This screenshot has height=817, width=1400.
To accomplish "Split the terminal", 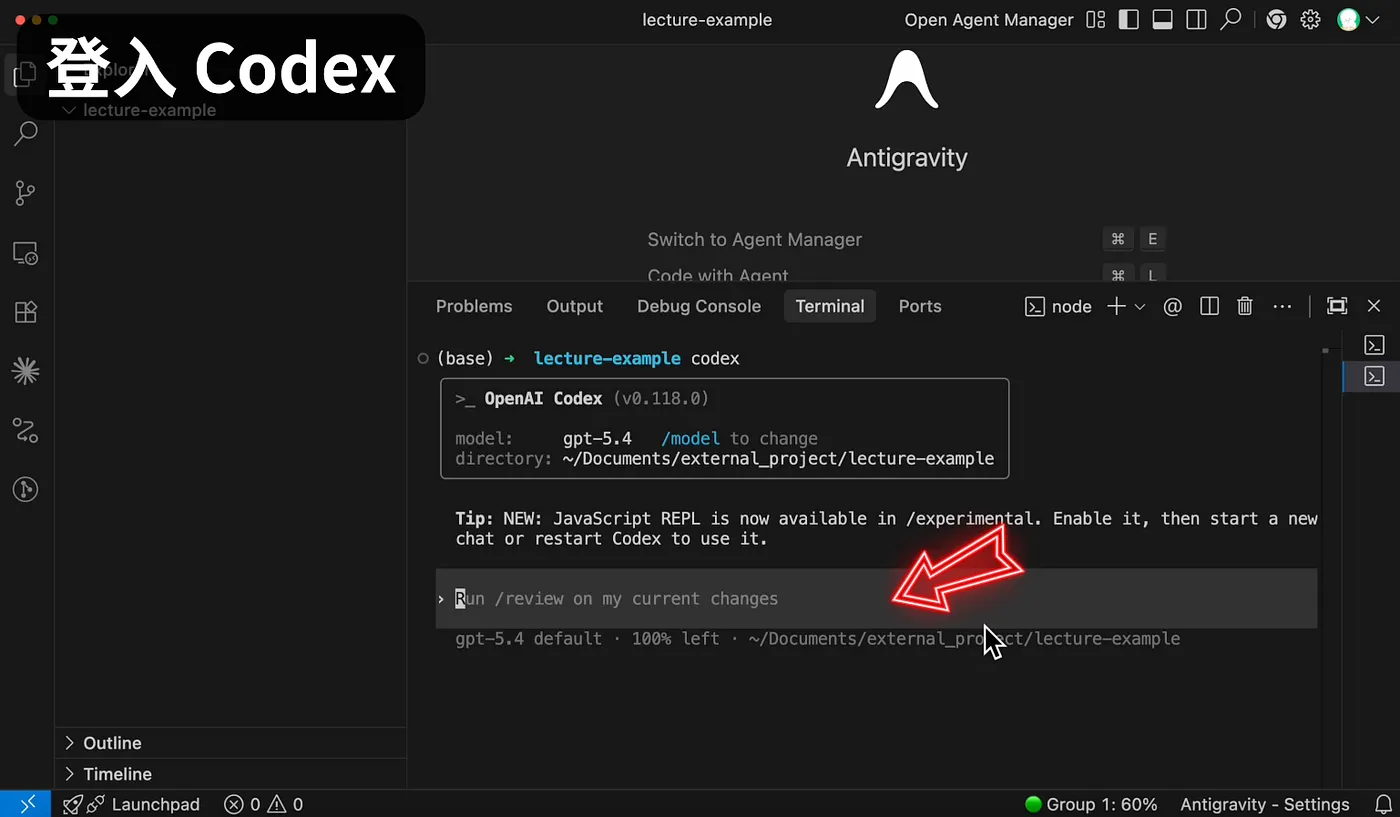I will (x=1209, y=307).
